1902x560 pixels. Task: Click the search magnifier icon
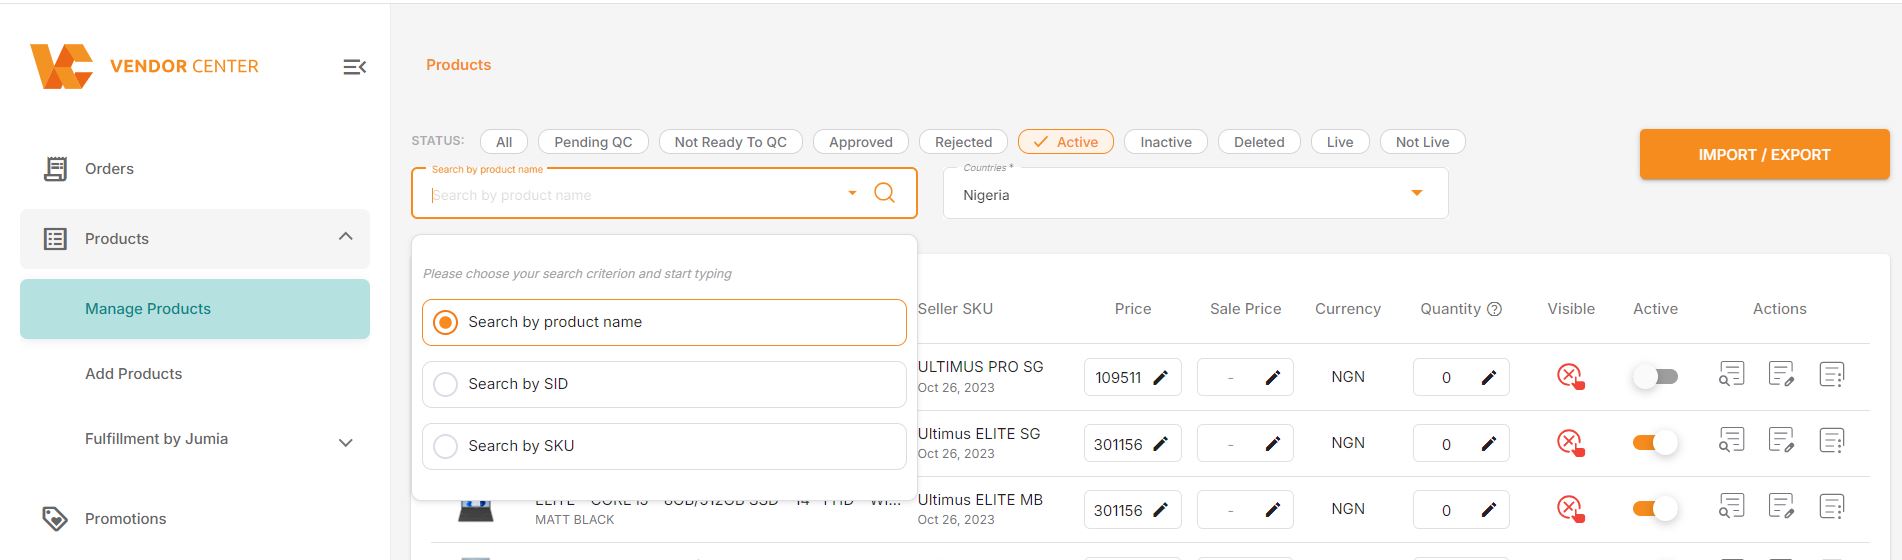pyautogui.click(x=884, y=193)
